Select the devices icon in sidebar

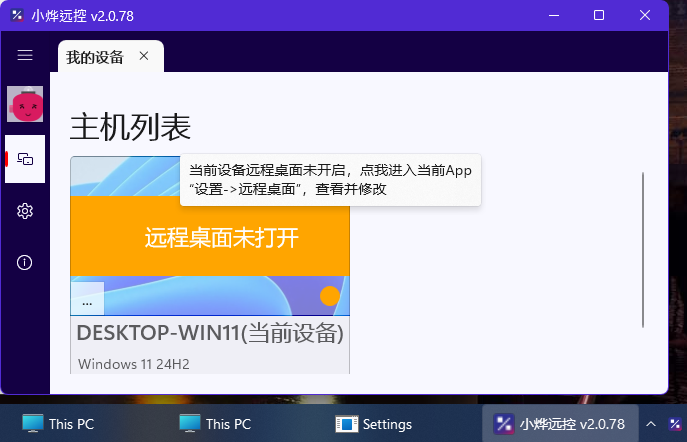coord(25,159)
